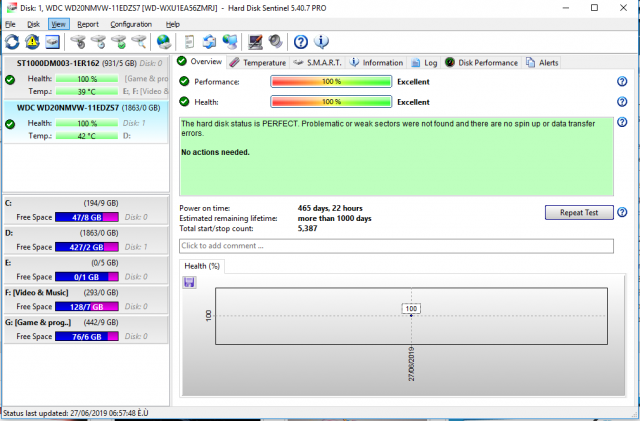This screenshot has width=640, height=421.
Task: Open the Report menu
Action: [x=88, y=23]
